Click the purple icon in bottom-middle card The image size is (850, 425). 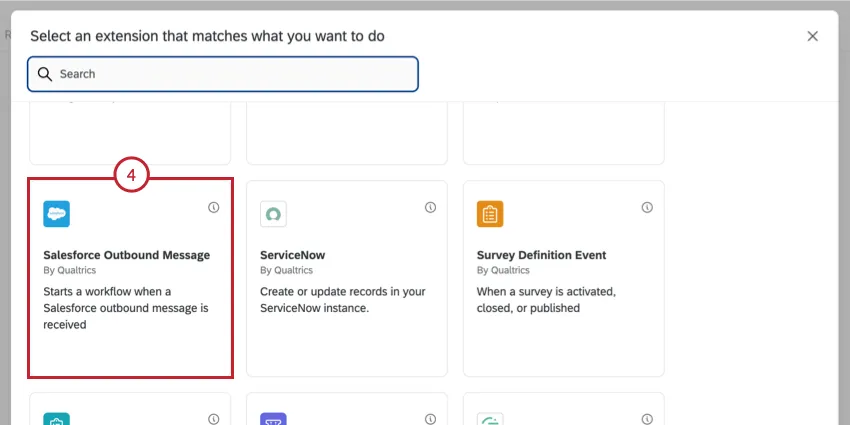tap(273, 419)
